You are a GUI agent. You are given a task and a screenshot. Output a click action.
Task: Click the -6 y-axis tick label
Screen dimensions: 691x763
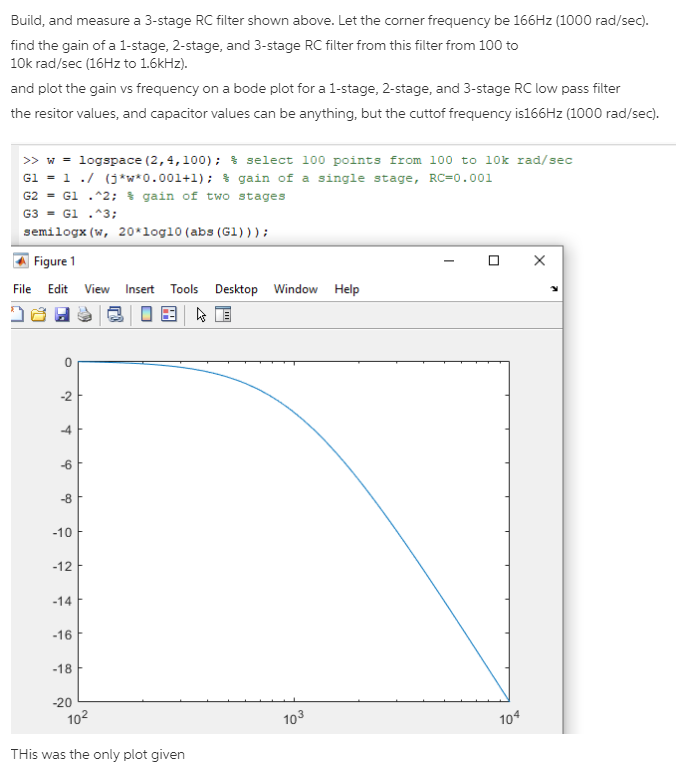coord(66,464)
